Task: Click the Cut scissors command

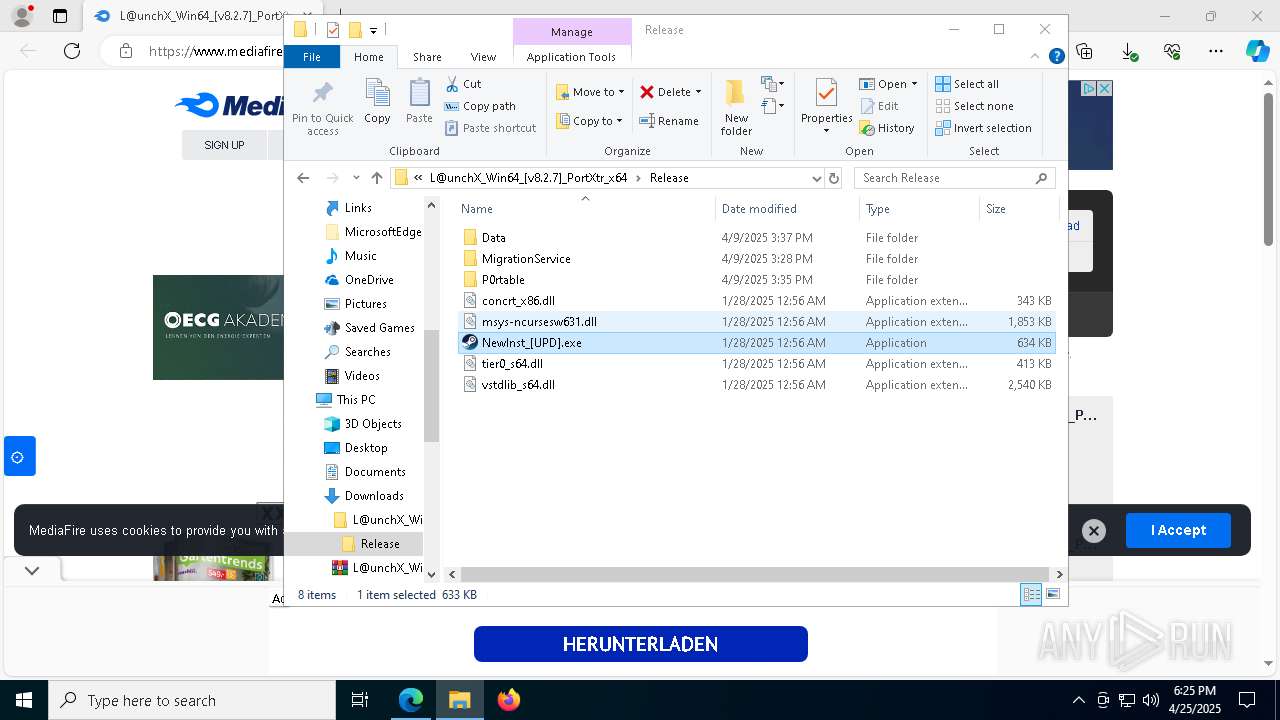Action: 463,84
